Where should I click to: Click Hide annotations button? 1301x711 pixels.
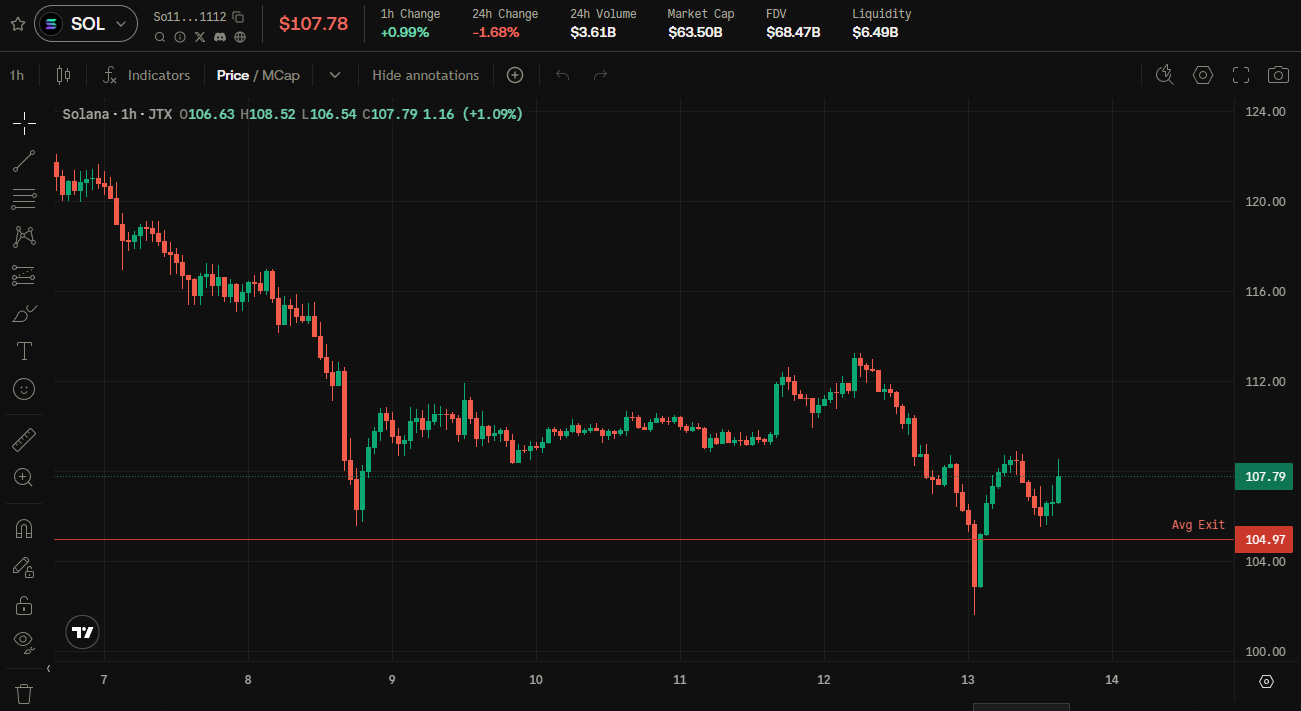click(x=426, y=75)
